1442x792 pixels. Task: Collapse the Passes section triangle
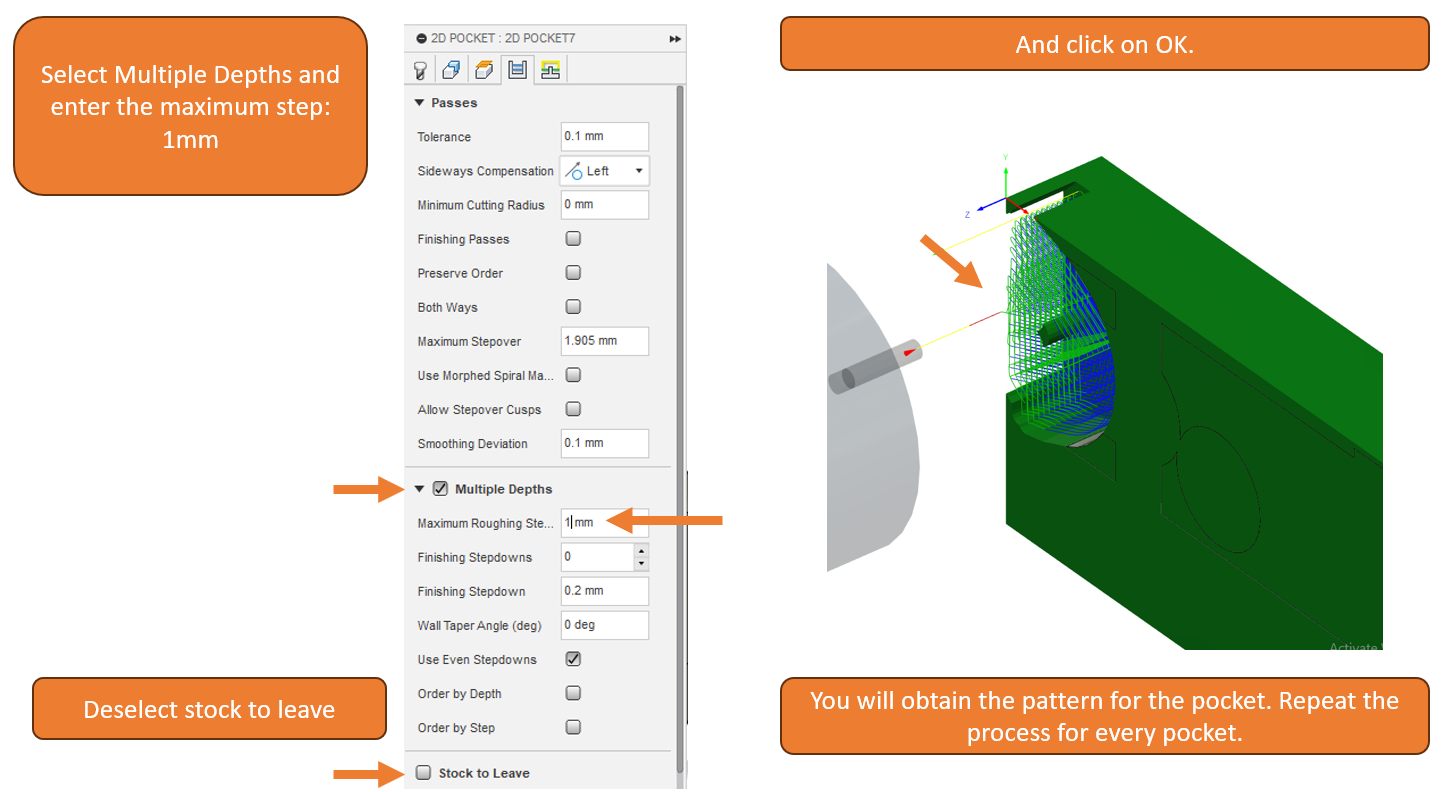point(420,103)
